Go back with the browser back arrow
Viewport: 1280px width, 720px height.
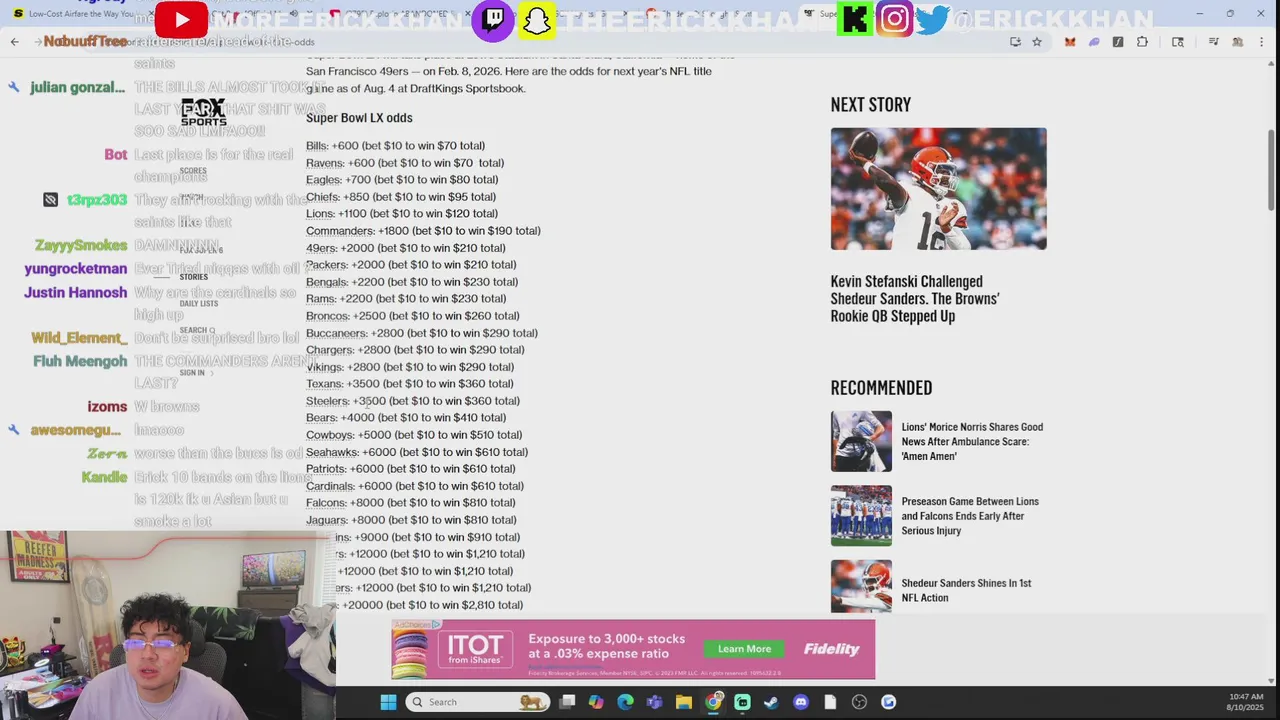(14, 42)
